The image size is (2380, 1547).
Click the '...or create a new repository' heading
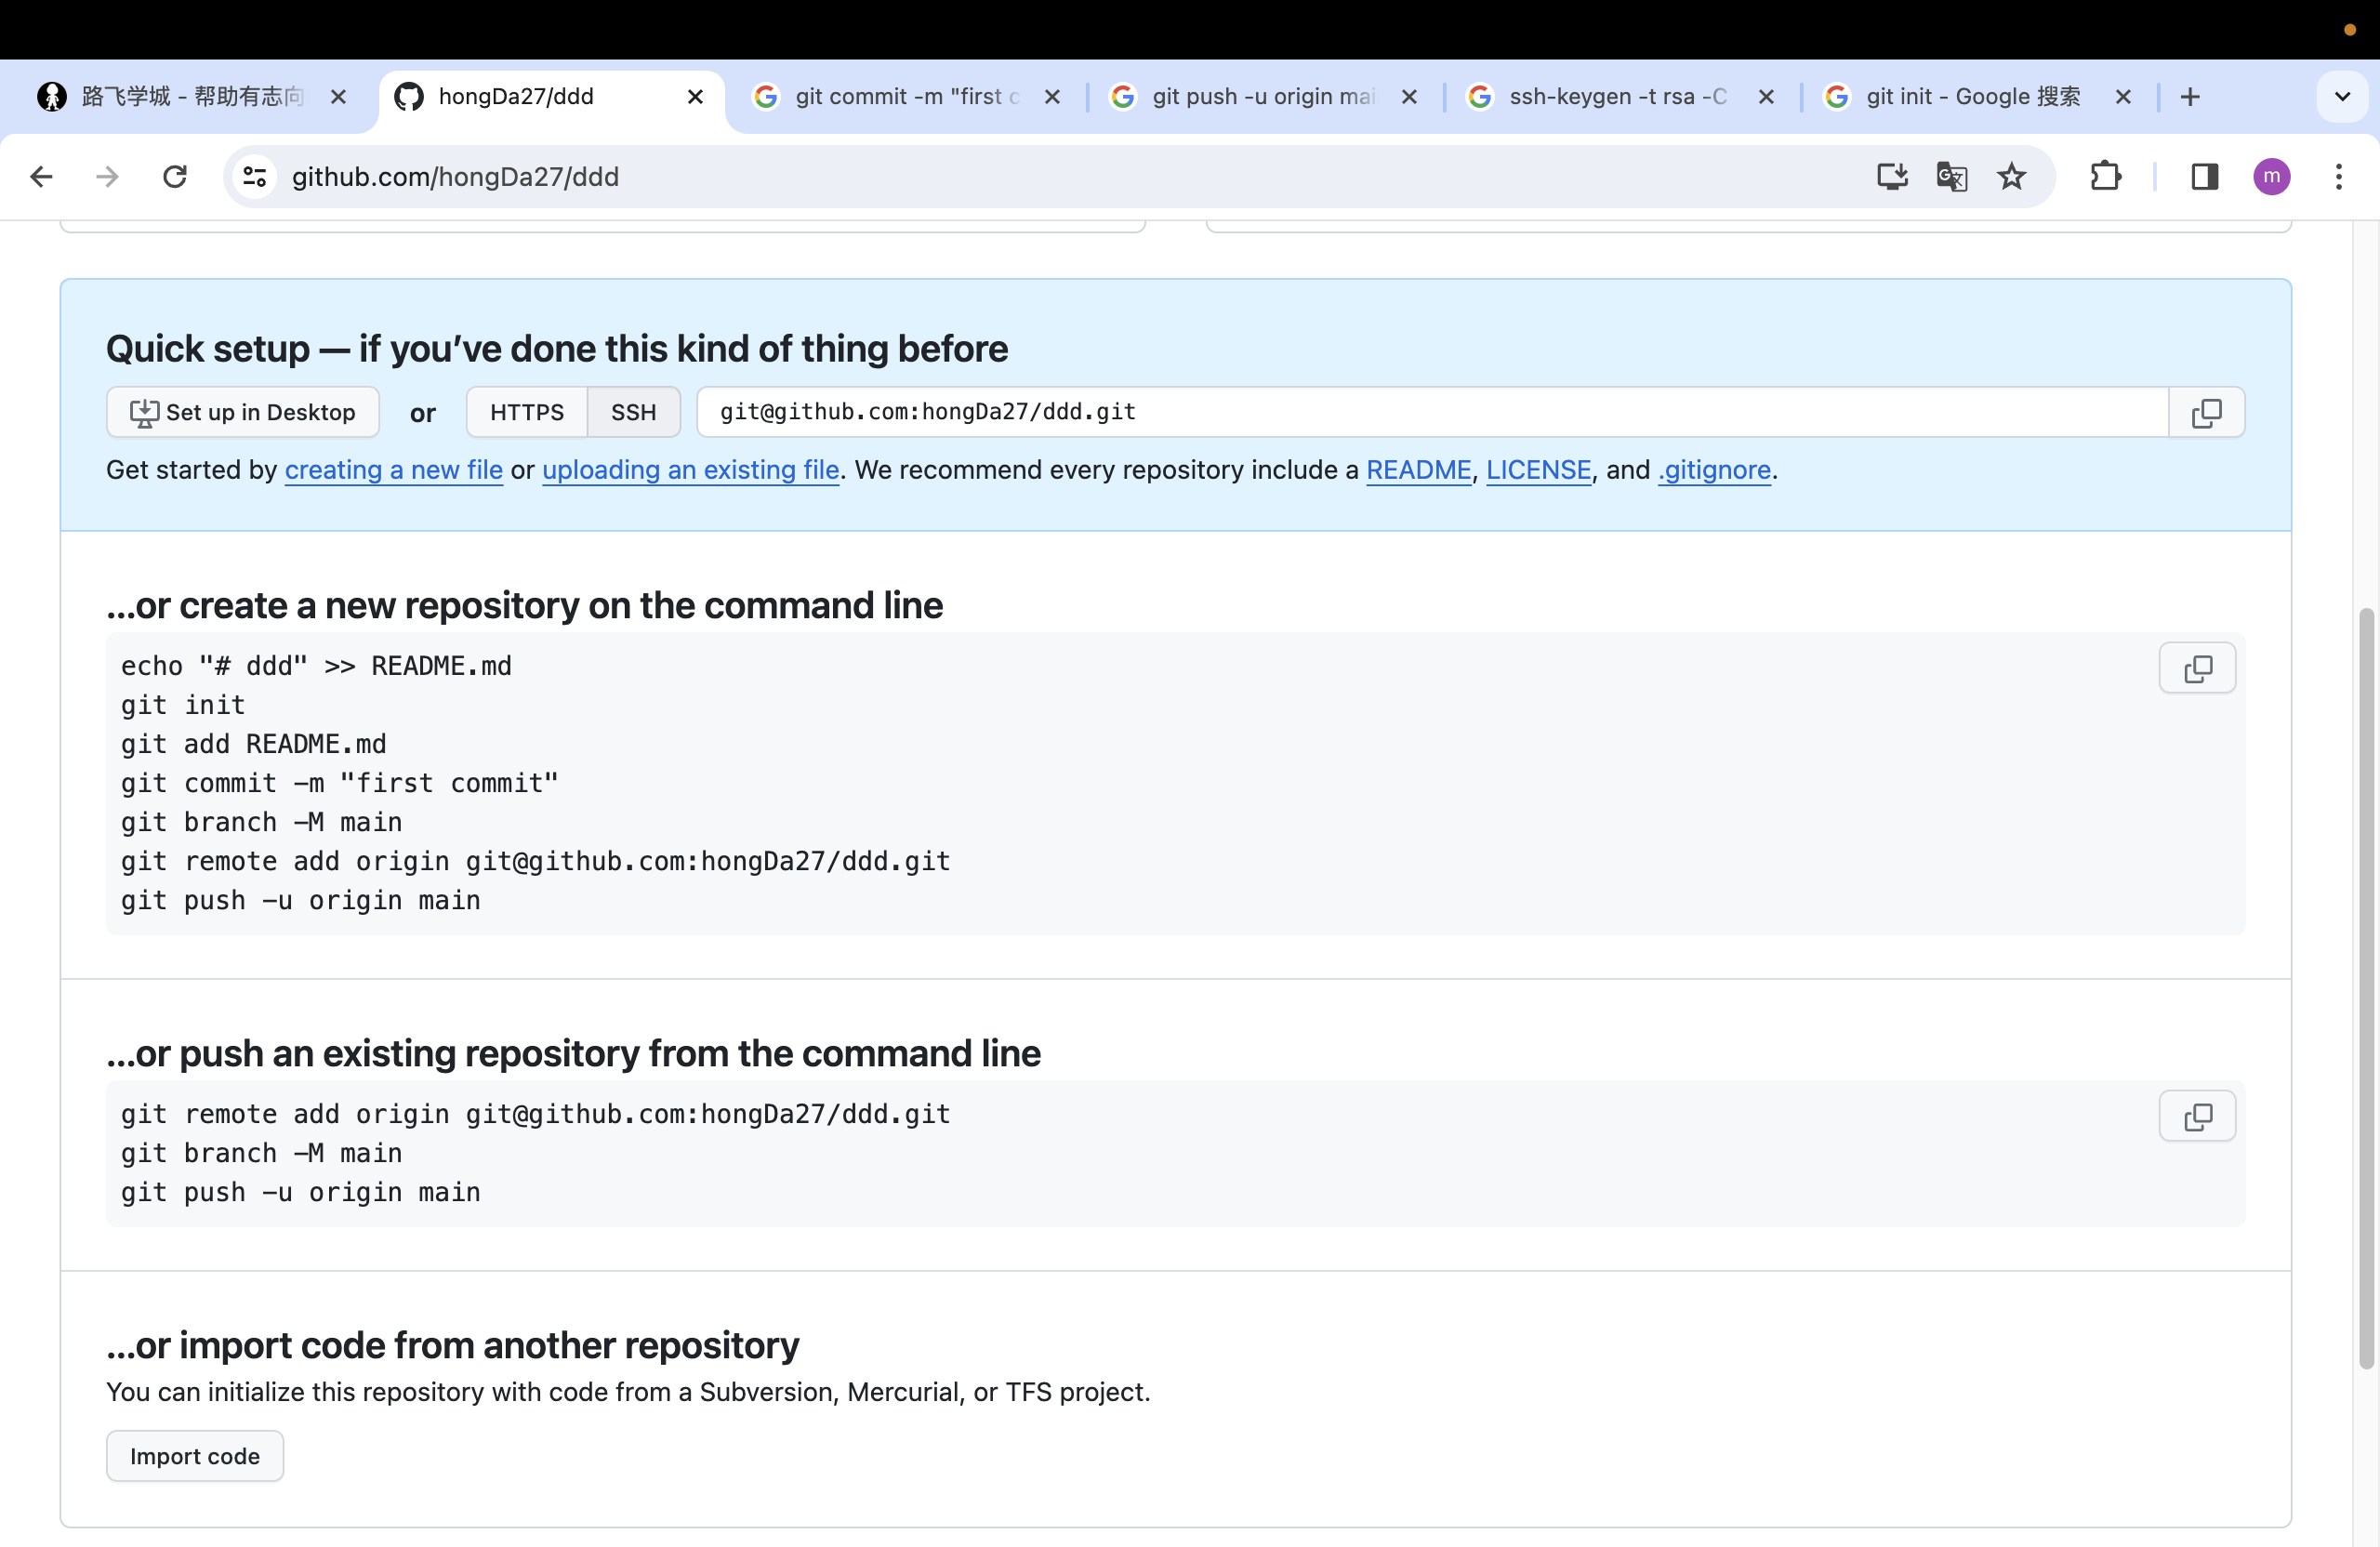pos(525,606)
